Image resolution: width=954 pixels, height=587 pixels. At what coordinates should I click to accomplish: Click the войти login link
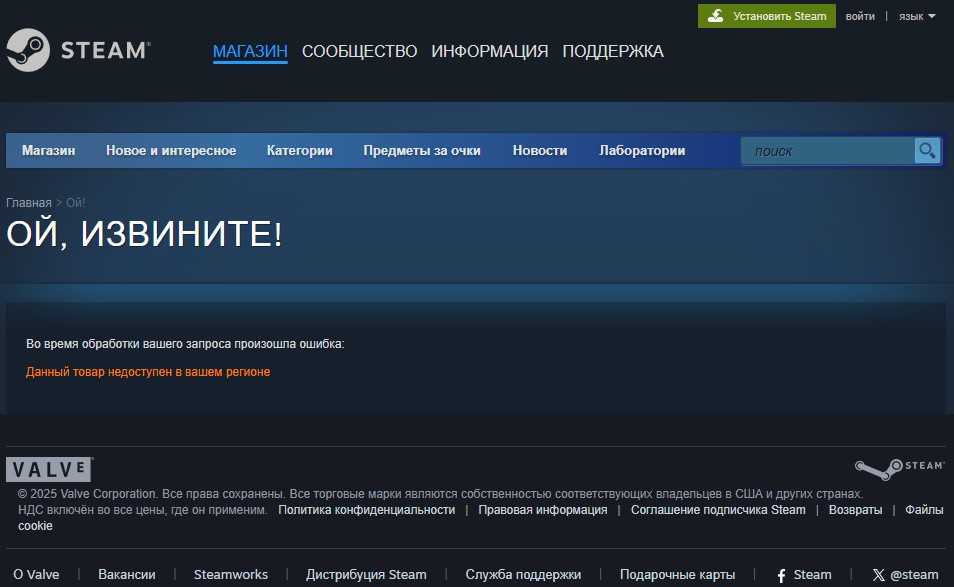pos(860,16)
